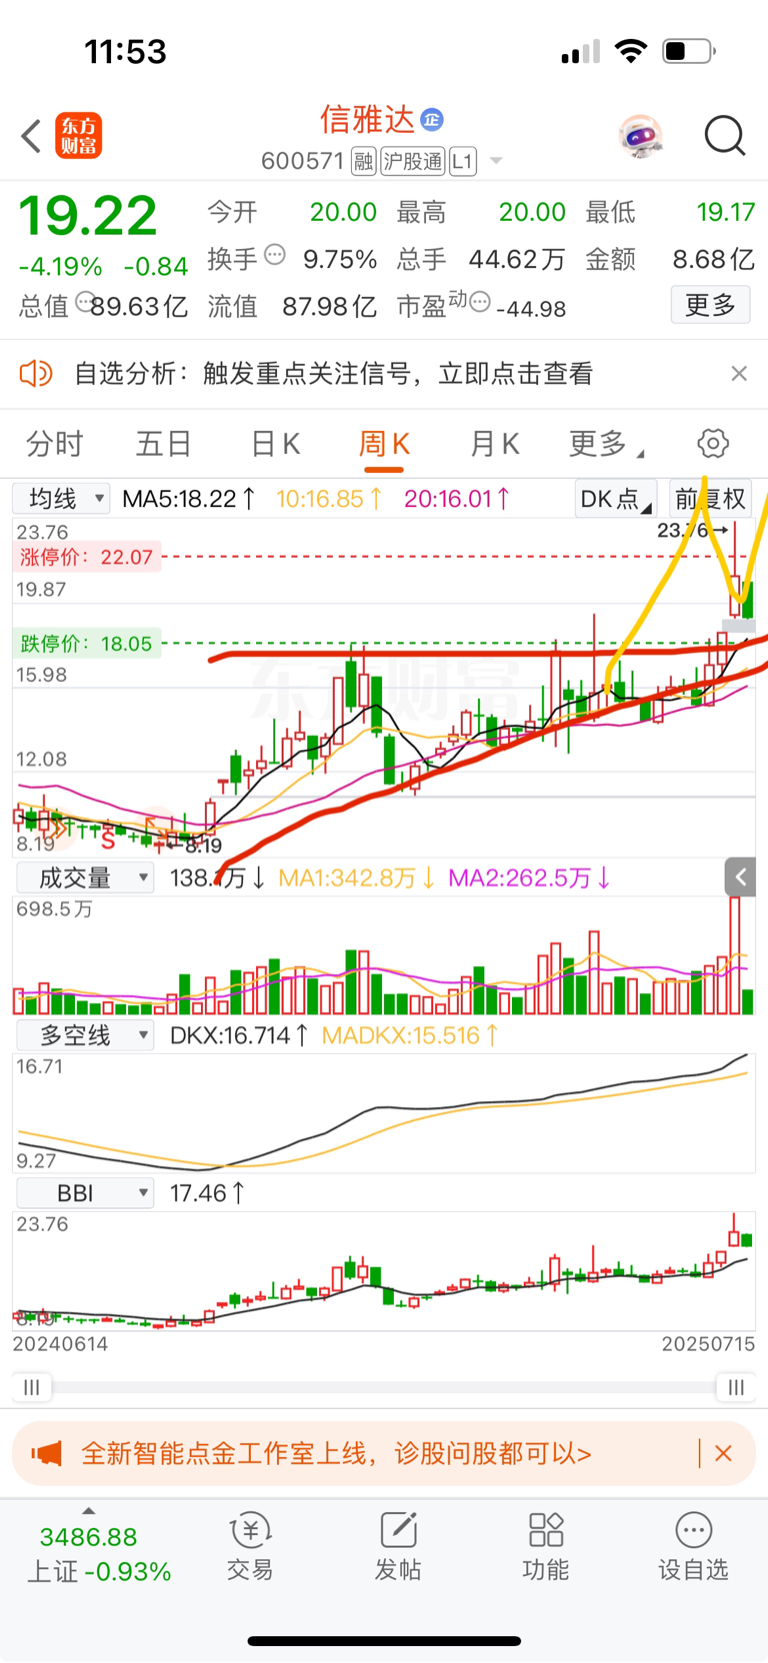Click the chart range scrollbar track
This screenshot has height=1663, width=768.
pos(384,1387)
